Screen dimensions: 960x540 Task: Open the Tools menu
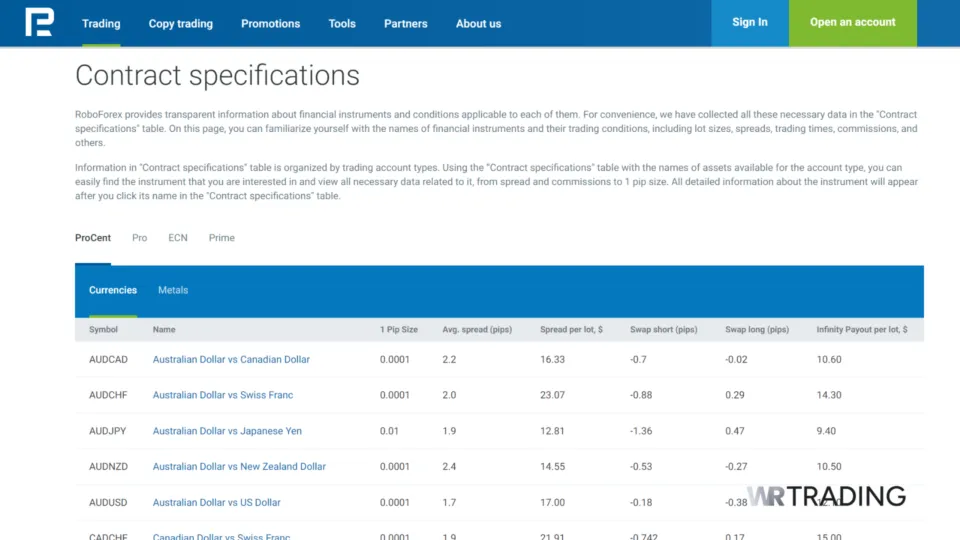[x=342, y=23]
